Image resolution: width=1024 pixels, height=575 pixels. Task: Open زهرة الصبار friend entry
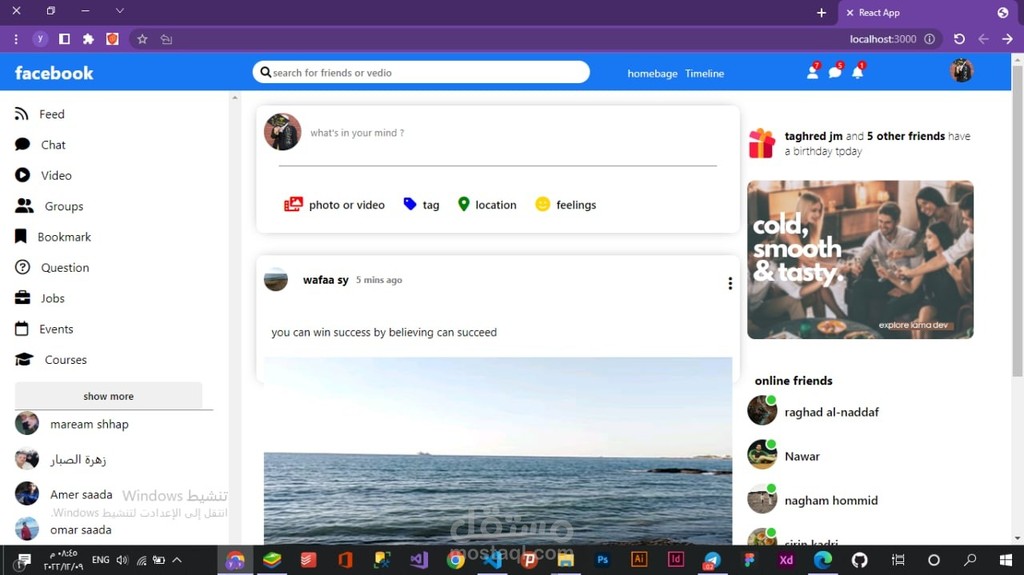61,459
